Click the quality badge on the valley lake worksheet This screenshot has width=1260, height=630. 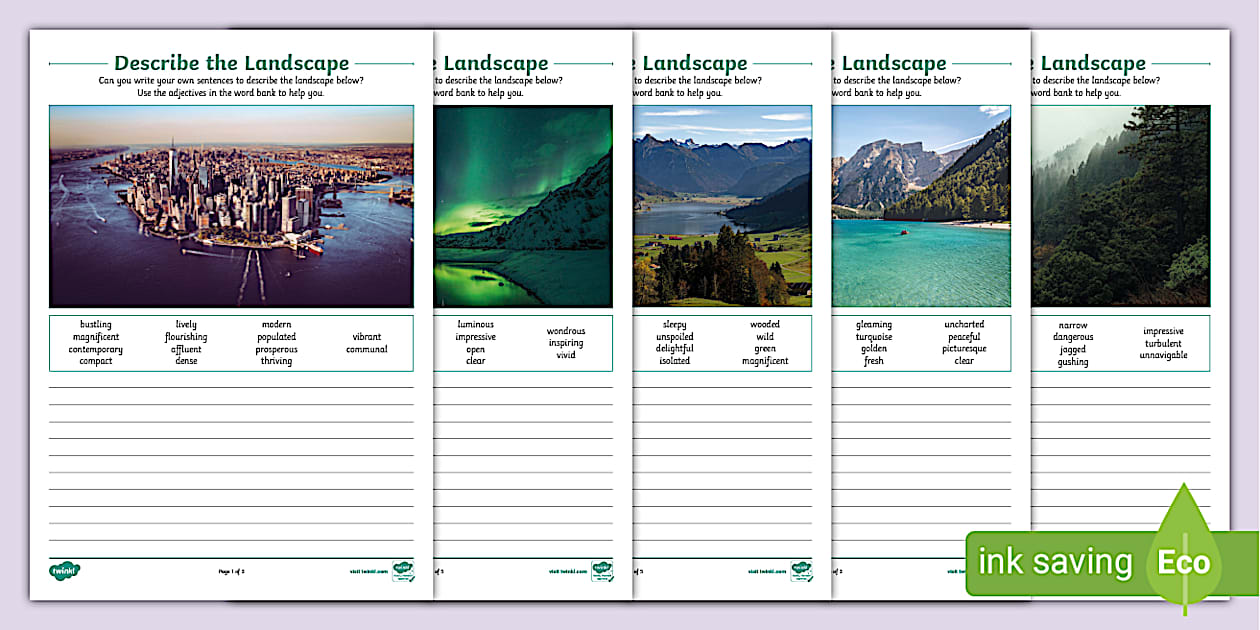(x=800, y=571)
